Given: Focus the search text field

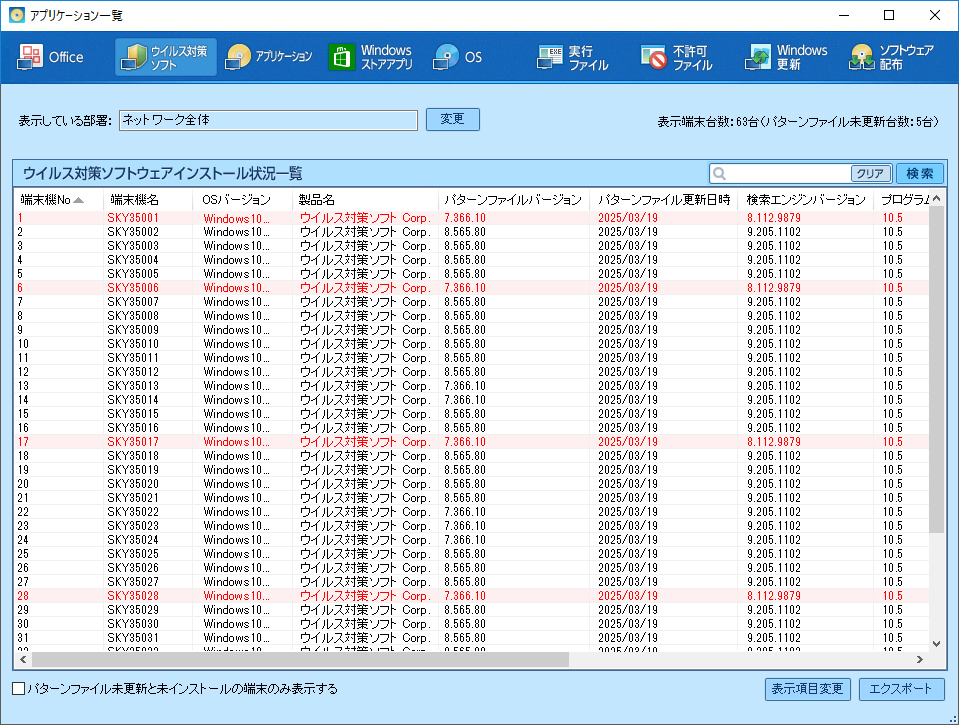Looking at the screenshot, I should click(x=788, y=174).
